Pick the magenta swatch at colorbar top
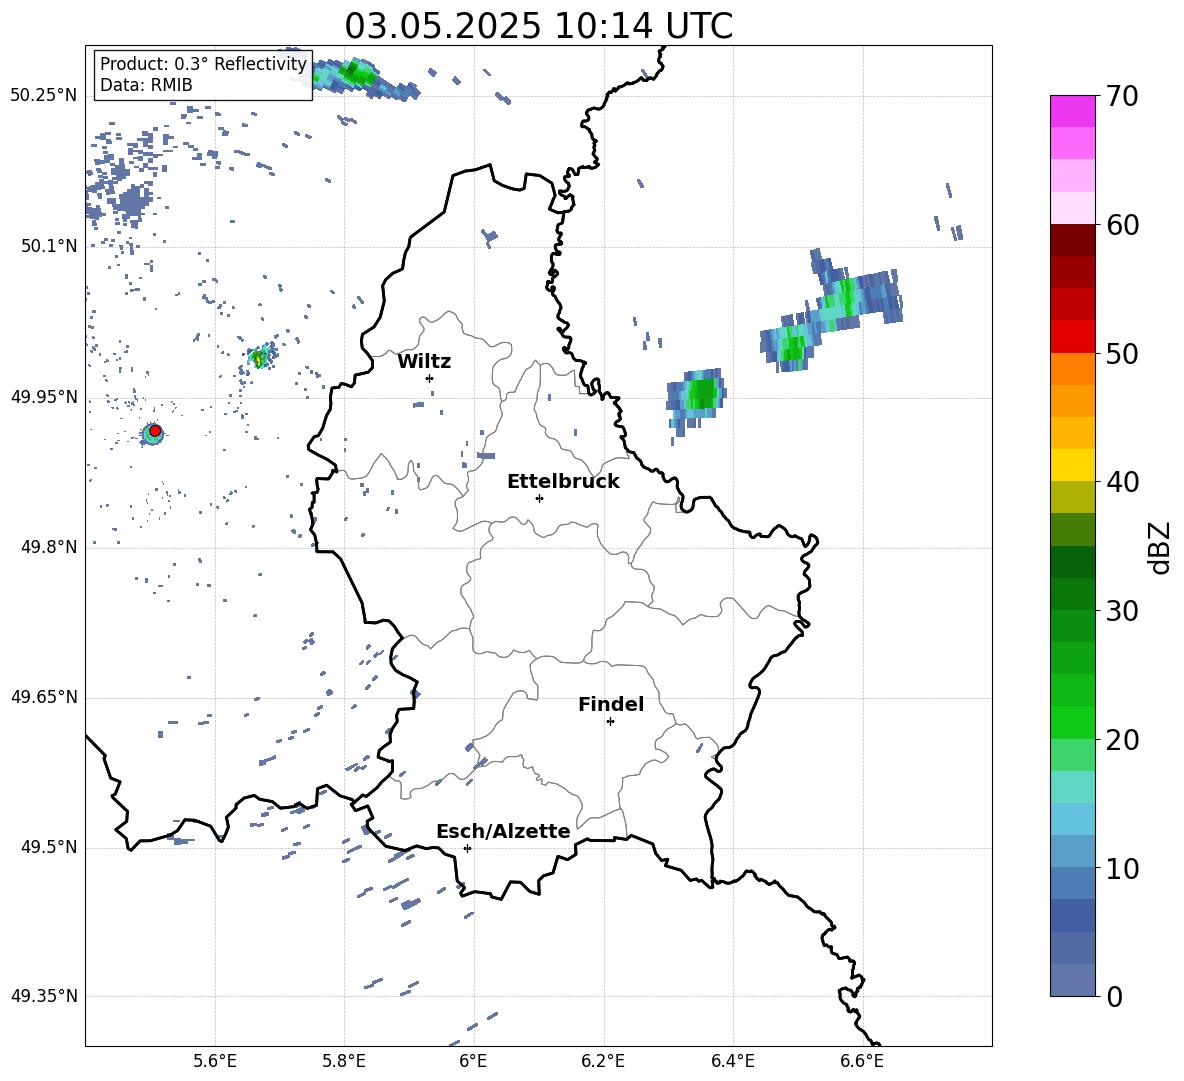The width and height of the screenshot is (1184, 1081). [x=1072, y=111]
